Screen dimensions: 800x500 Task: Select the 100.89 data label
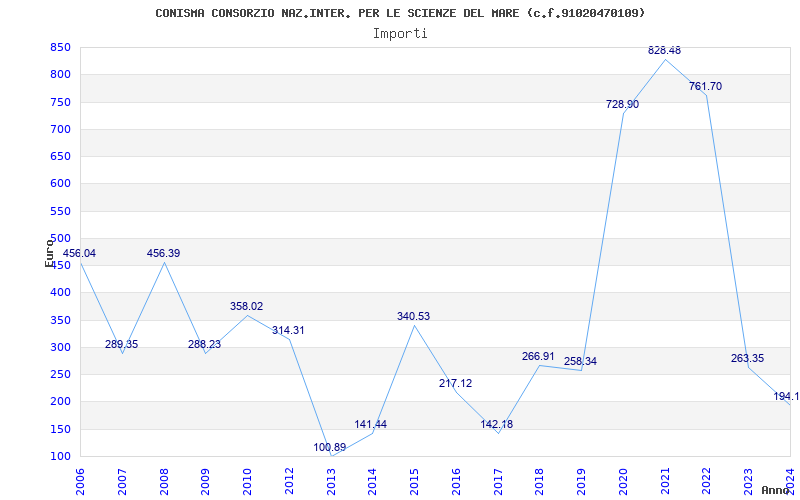tap(330, 447)
